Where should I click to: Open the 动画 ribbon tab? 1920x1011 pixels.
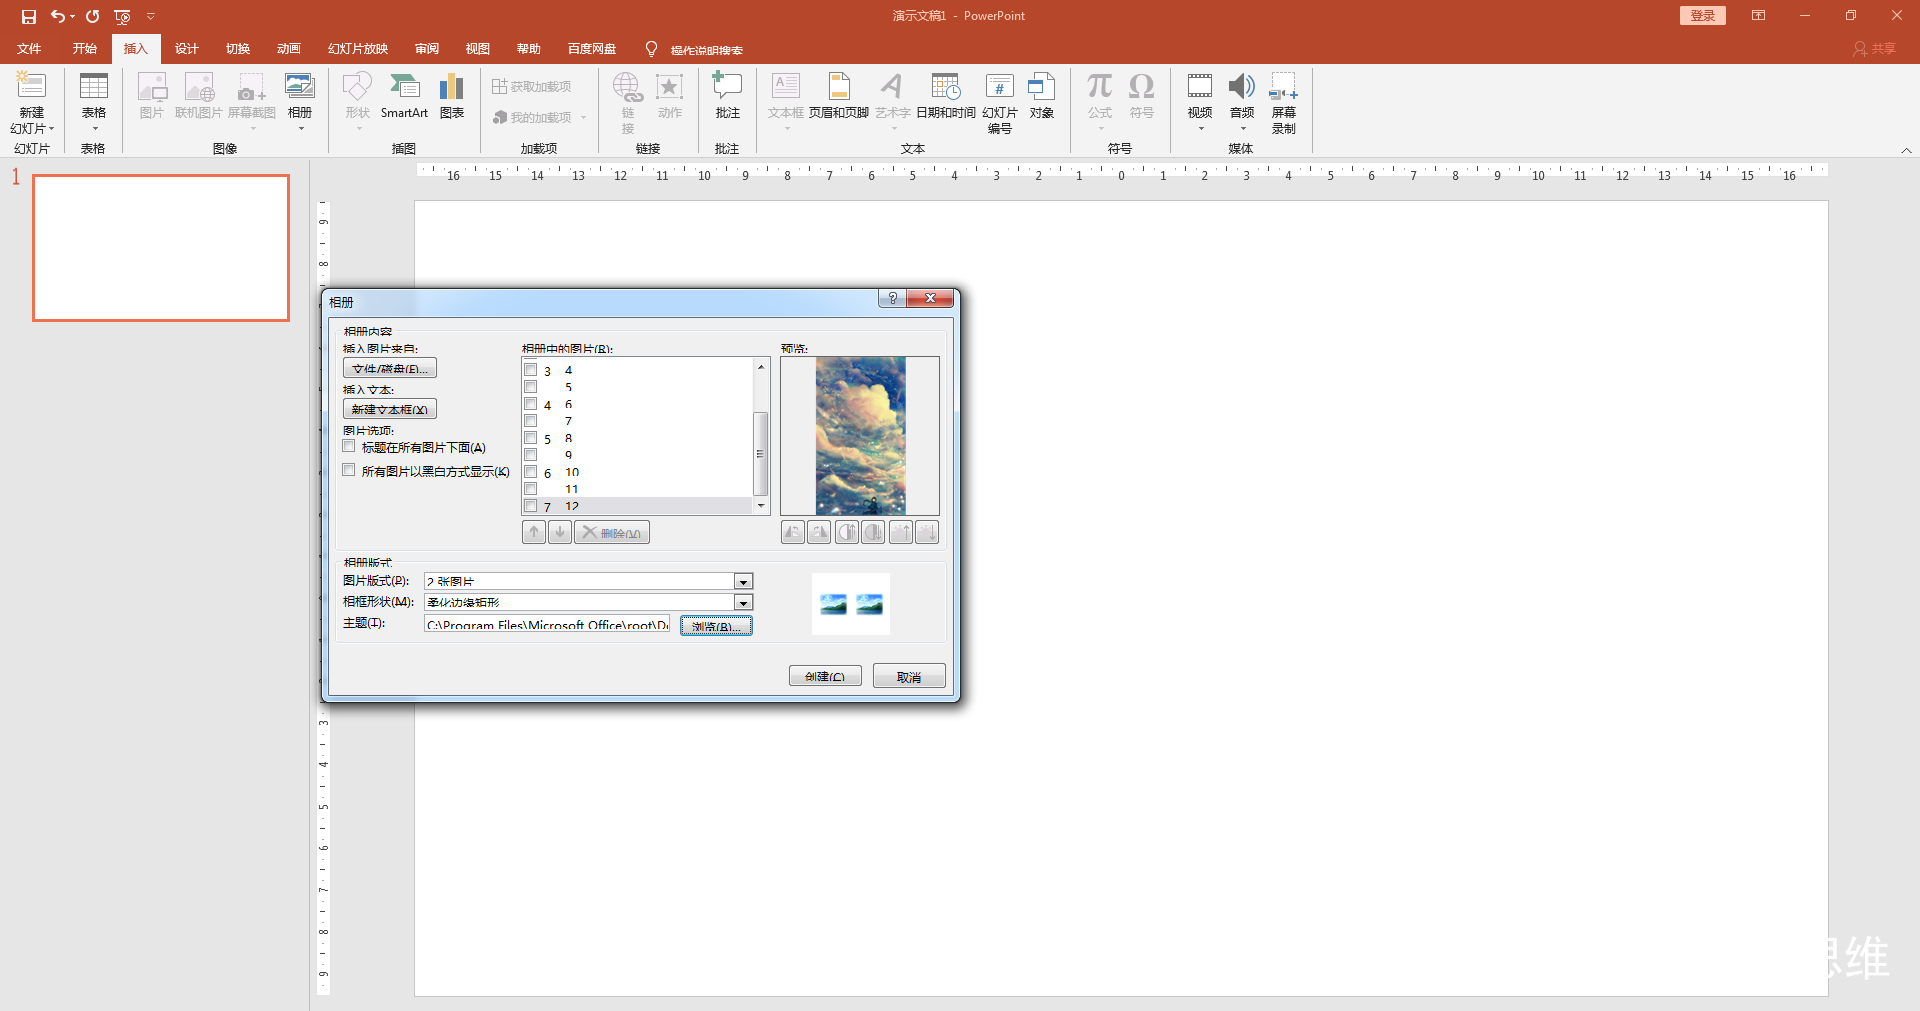coord(289,49)
